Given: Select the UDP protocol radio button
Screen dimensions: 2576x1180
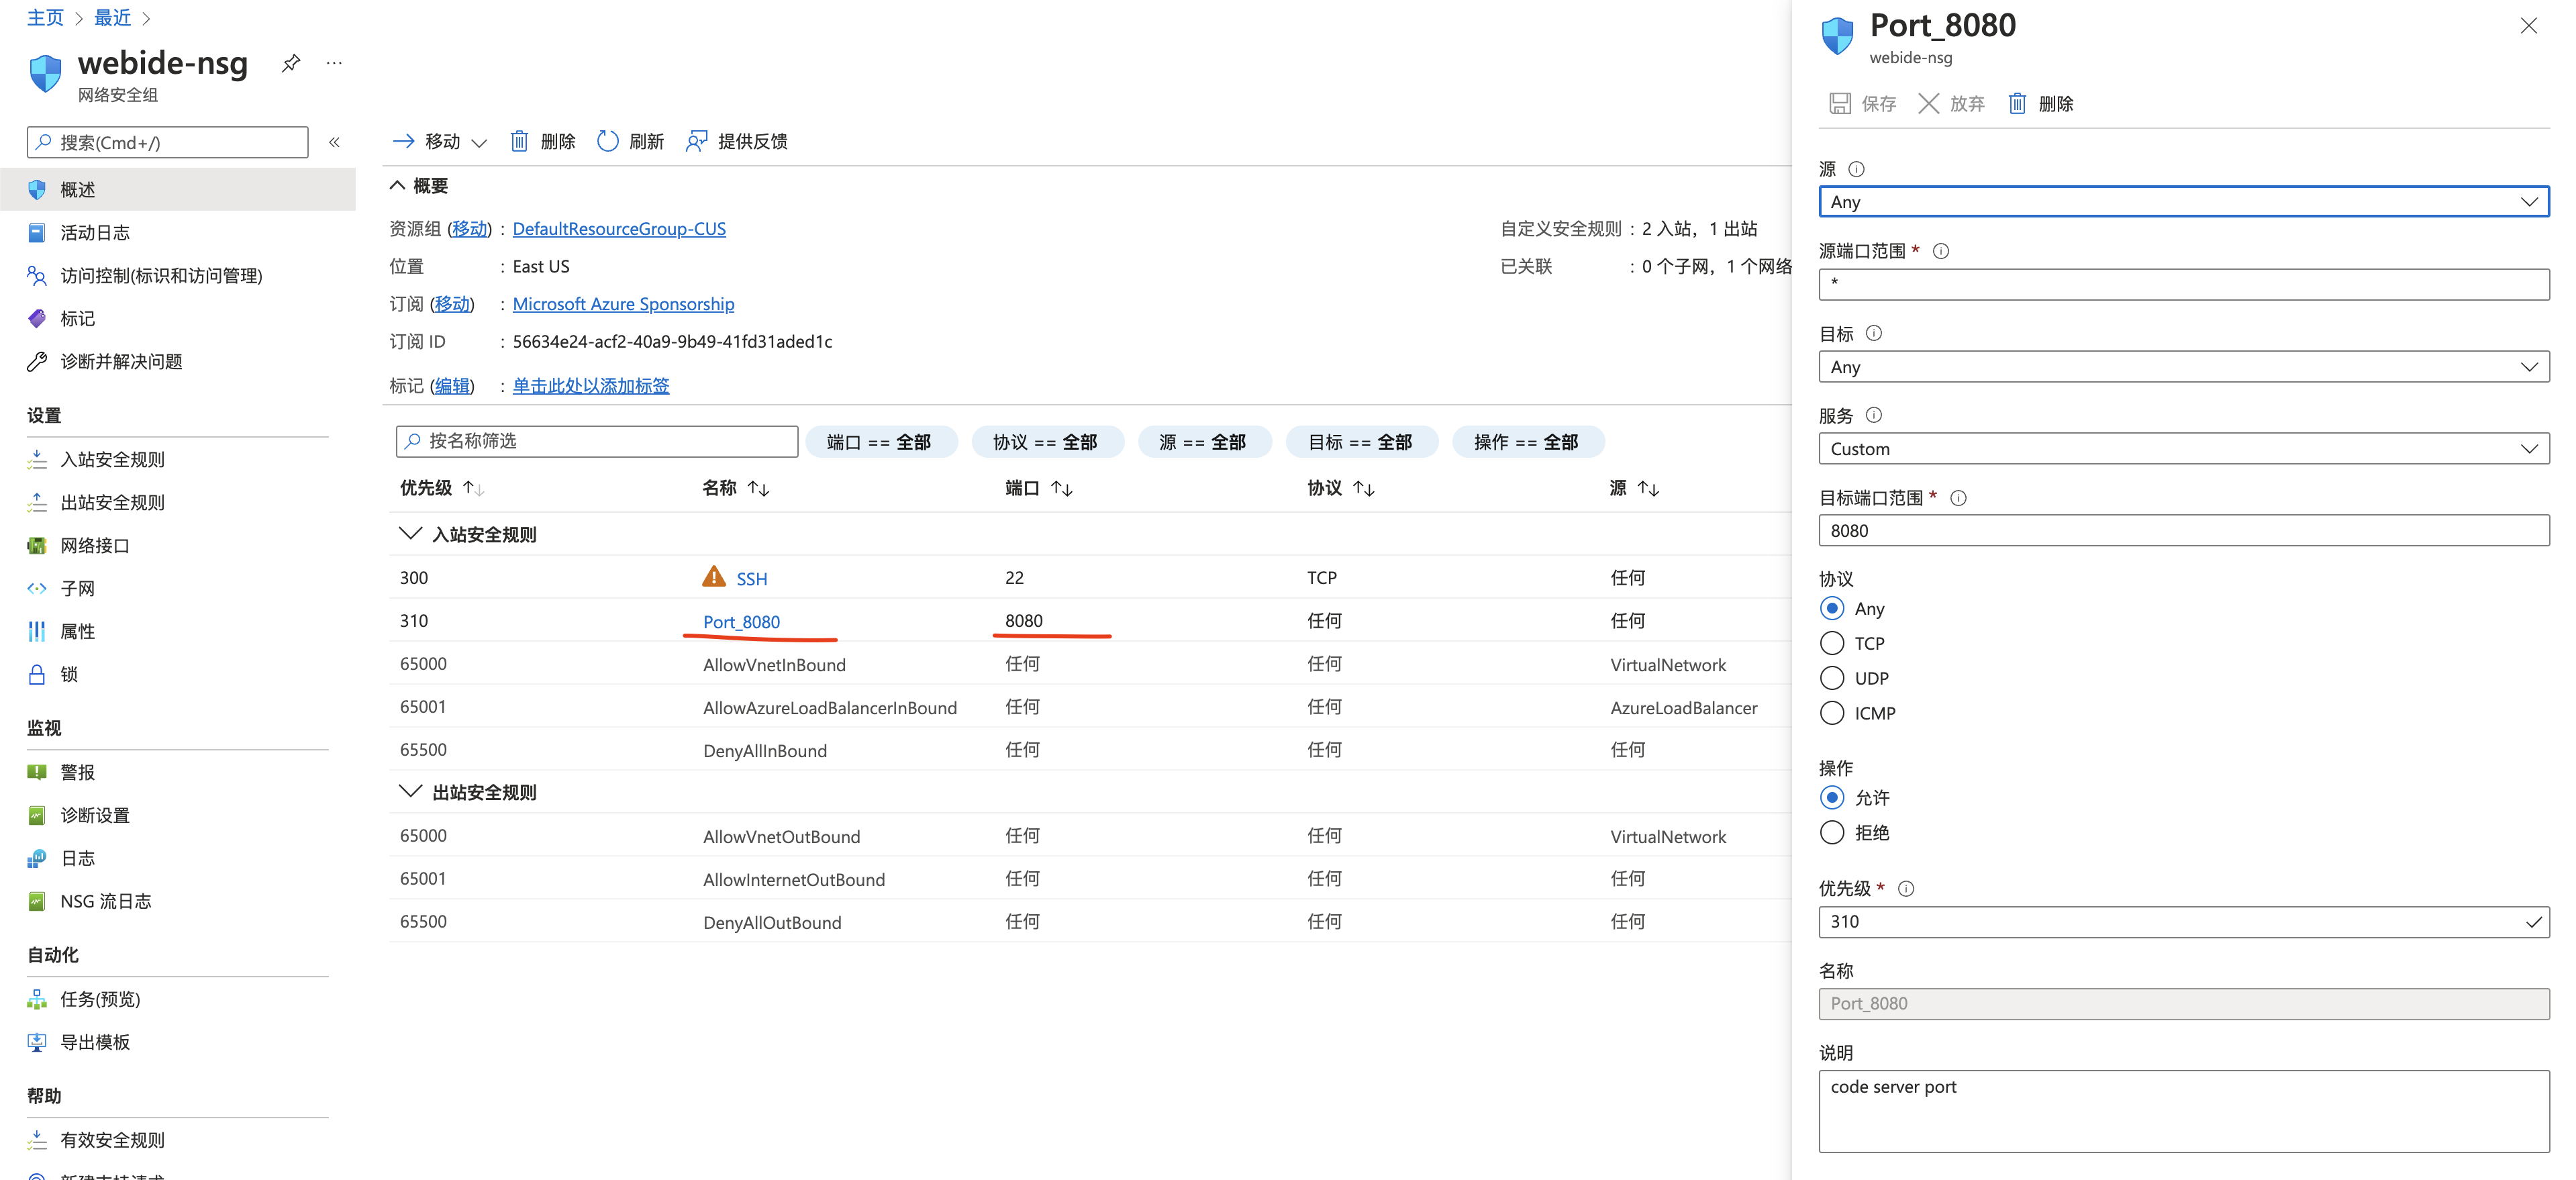Looking at the screenshot, I should click(1831, 678).
